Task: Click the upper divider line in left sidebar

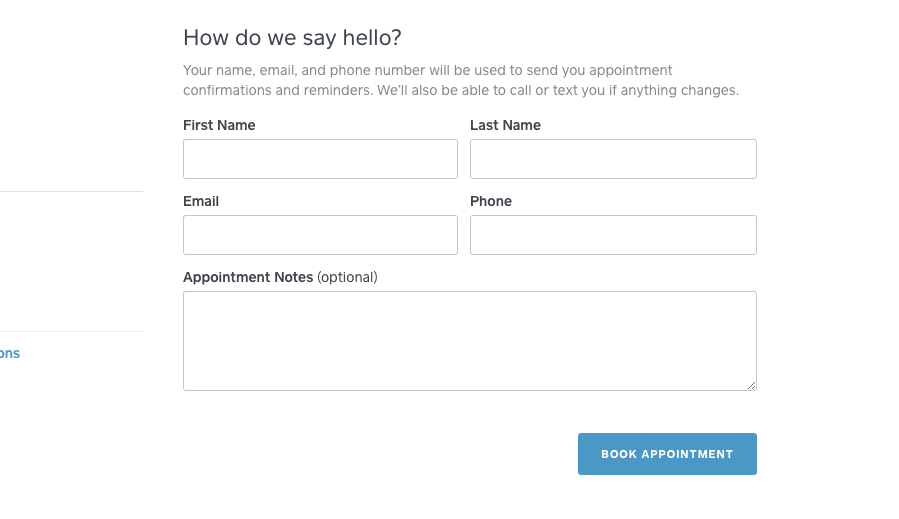Action: [71, 191]
